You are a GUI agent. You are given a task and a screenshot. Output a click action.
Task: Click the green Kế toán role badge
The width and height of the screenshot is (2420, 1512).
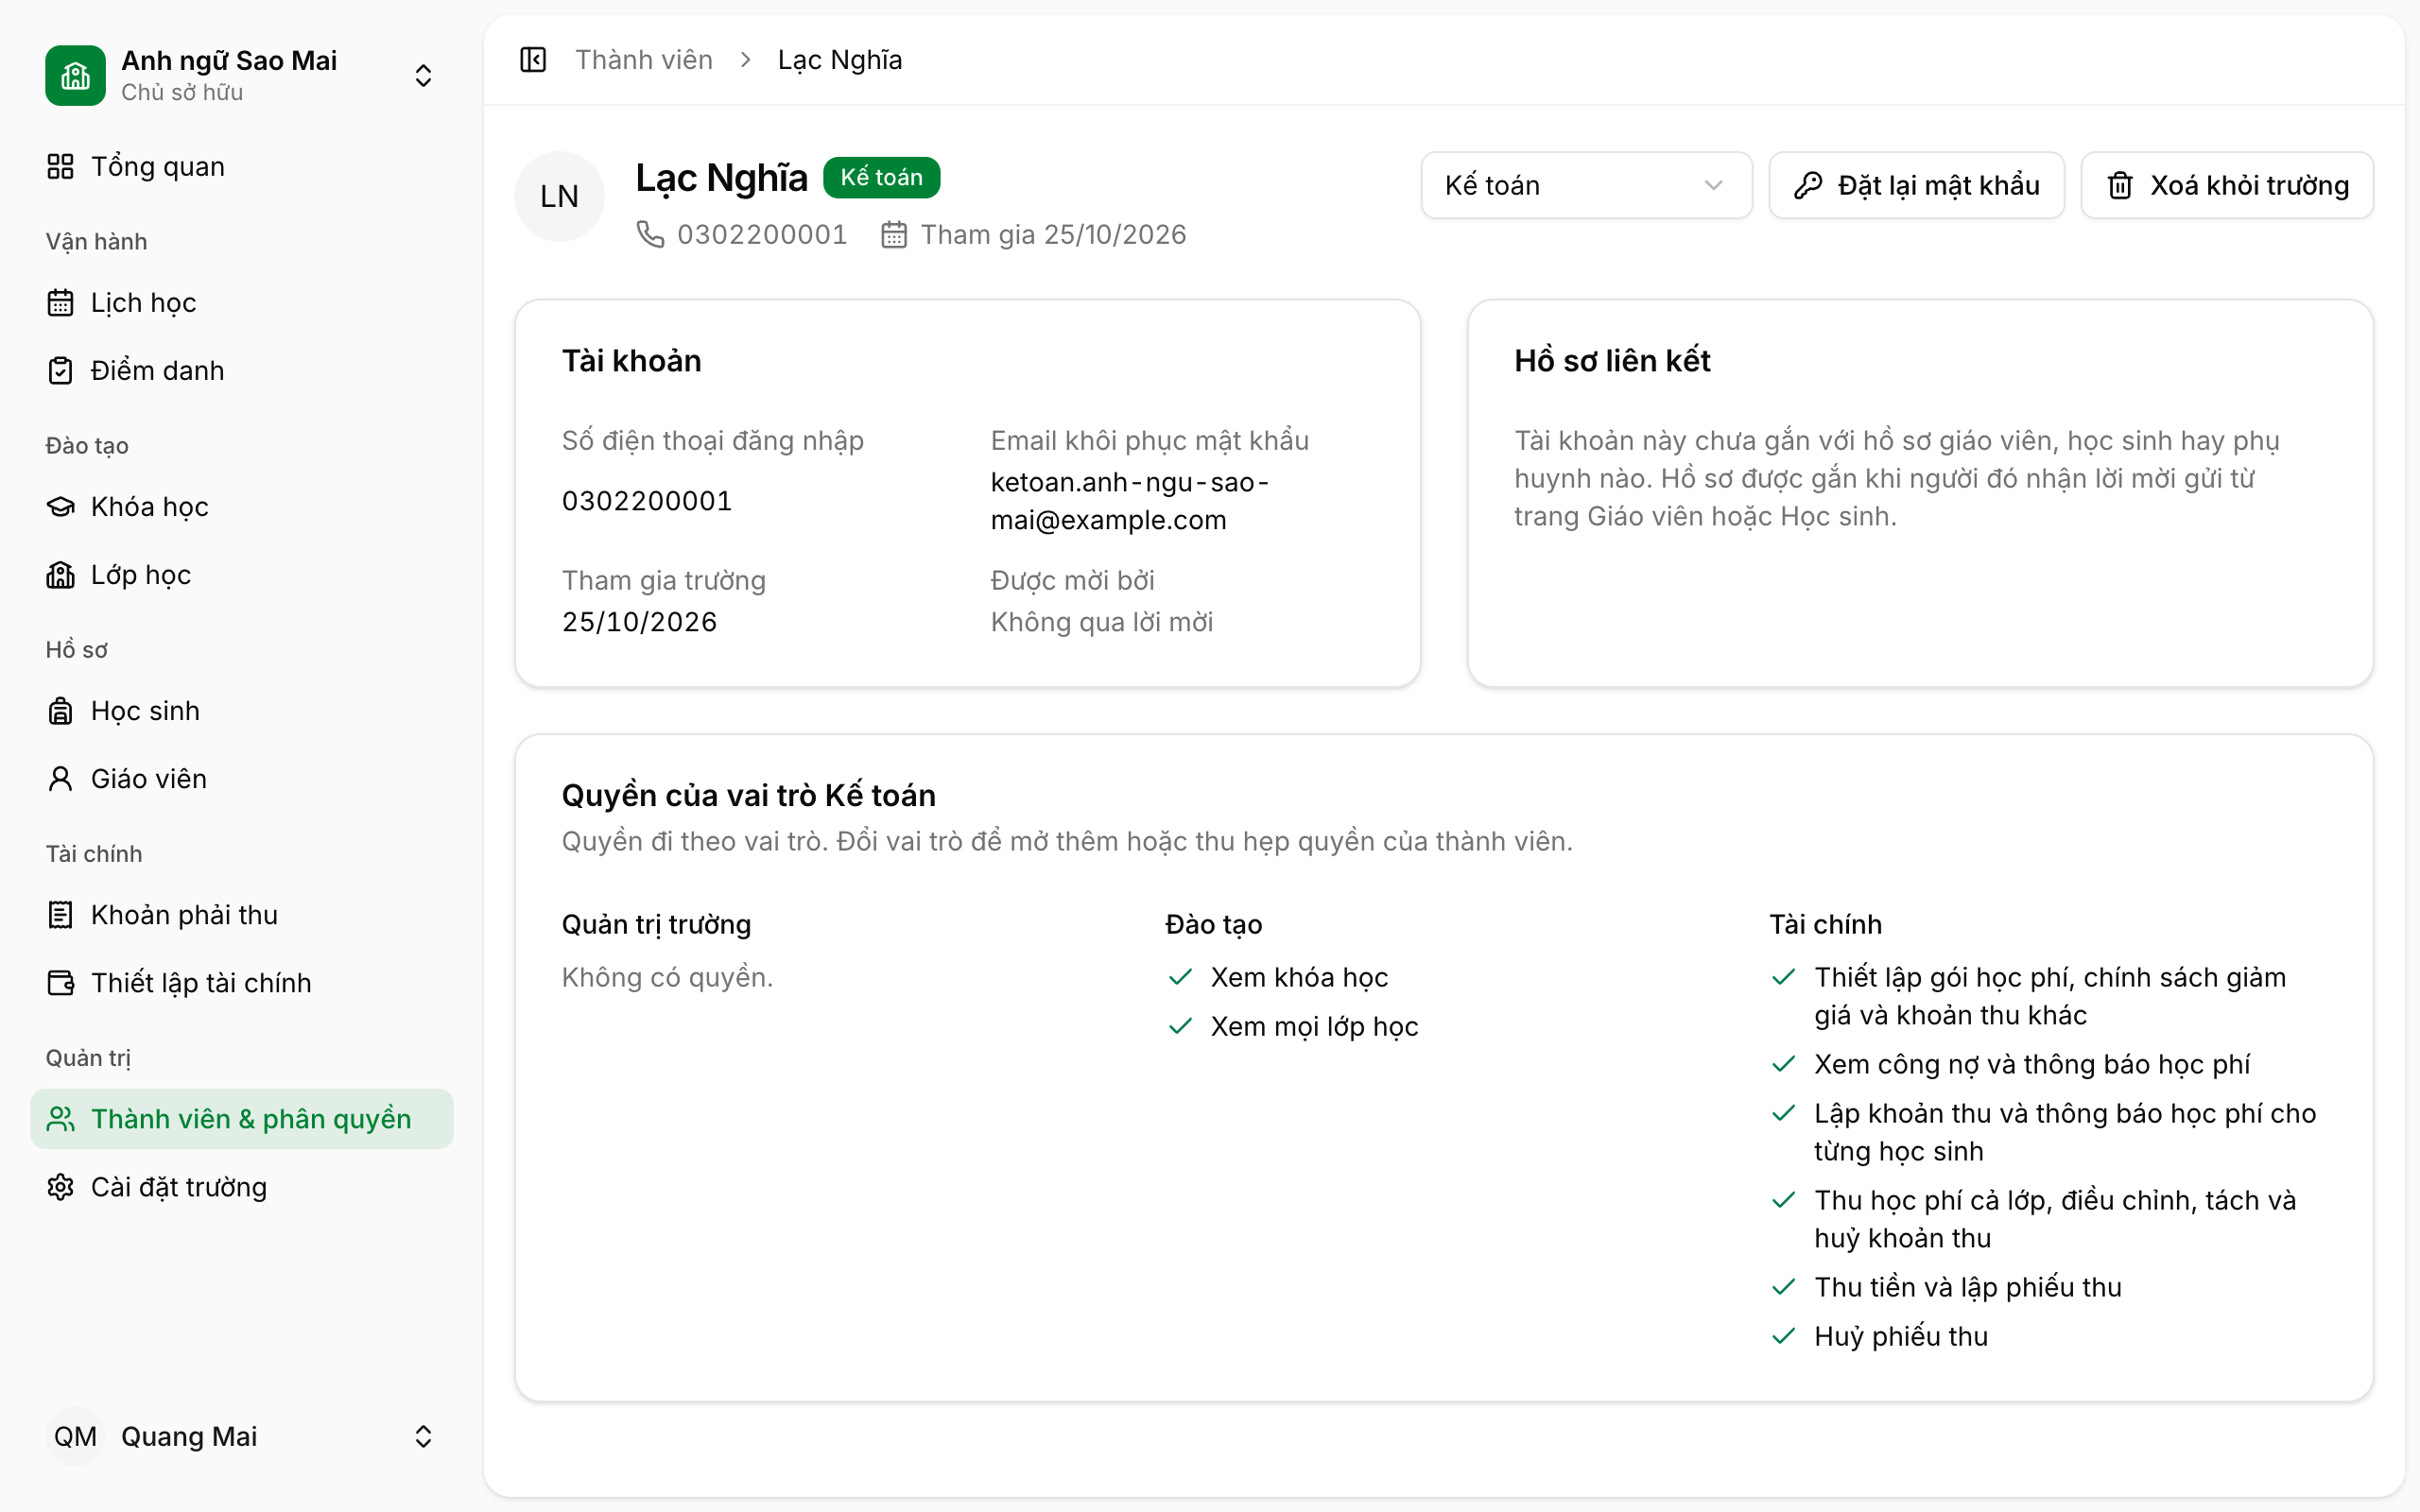881,177
